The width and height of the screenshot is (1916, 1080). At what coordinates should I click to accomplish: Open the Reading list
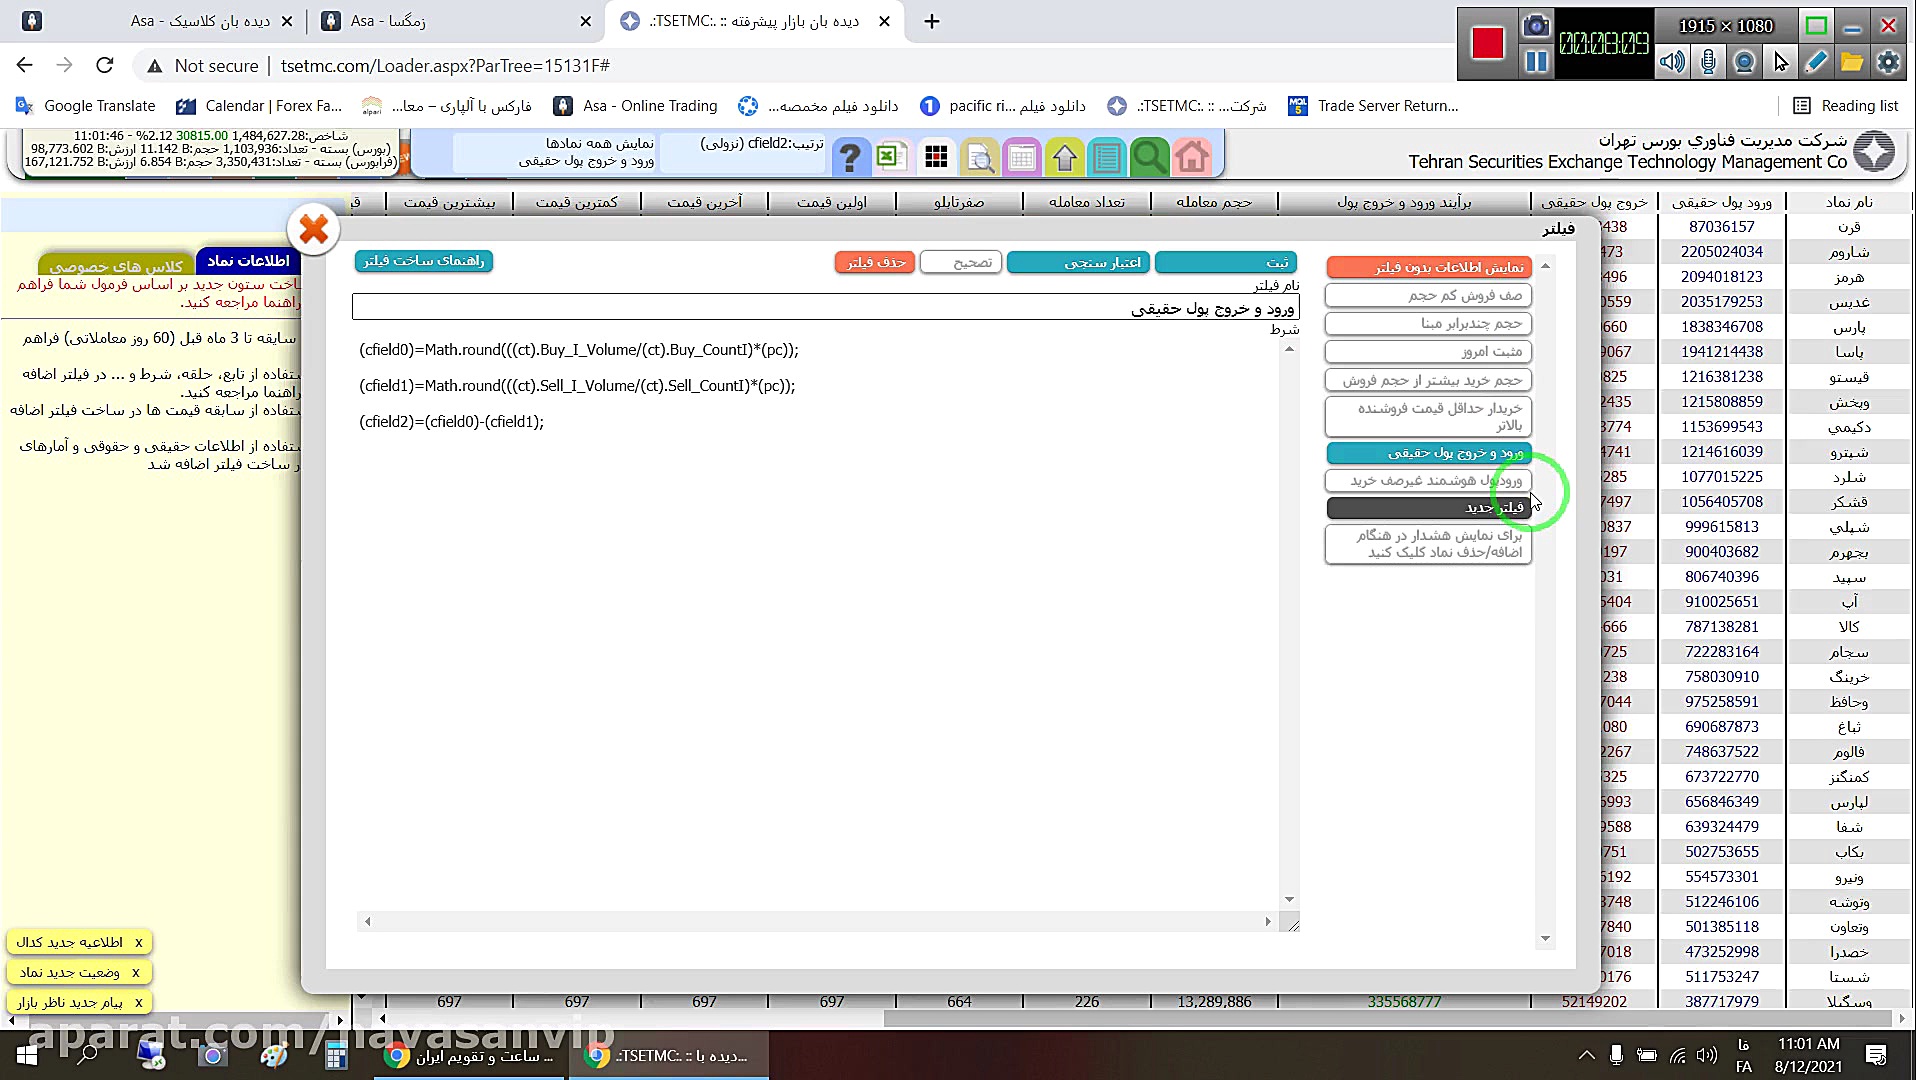pos(1846,106)
